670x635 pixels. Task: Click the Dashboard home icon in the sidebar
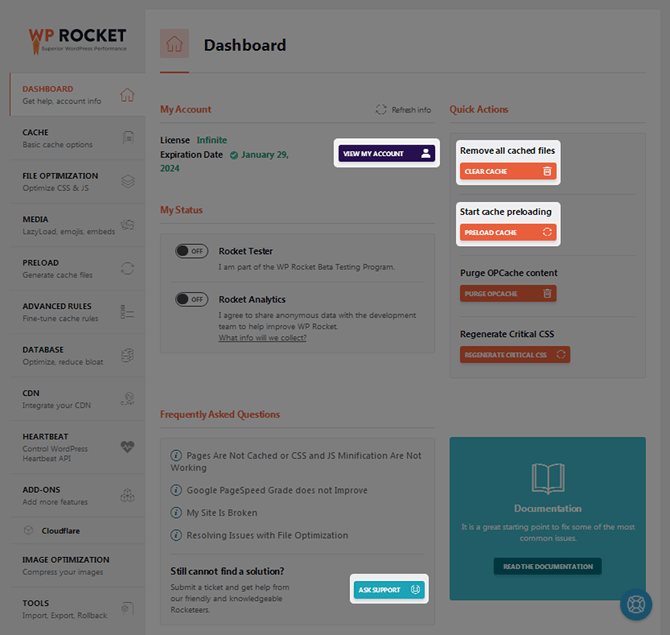click(127, 94)
